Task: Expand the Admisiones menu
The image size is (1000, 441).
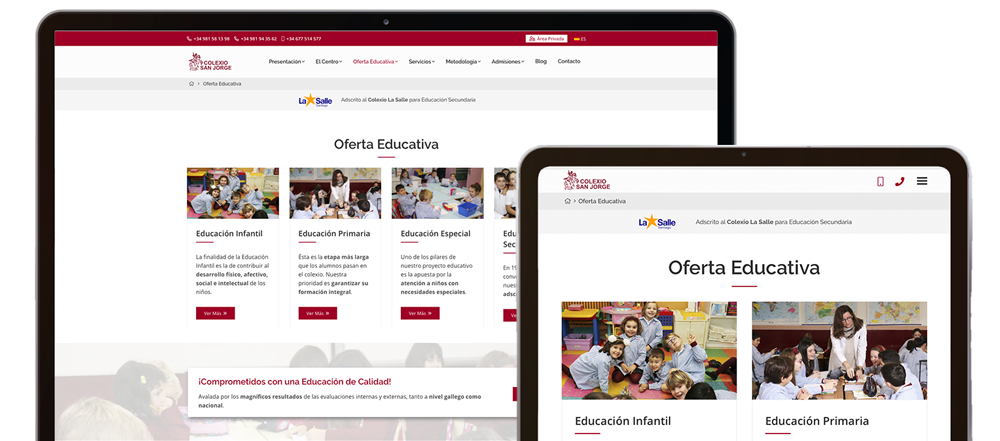Action: coord(508,61)
